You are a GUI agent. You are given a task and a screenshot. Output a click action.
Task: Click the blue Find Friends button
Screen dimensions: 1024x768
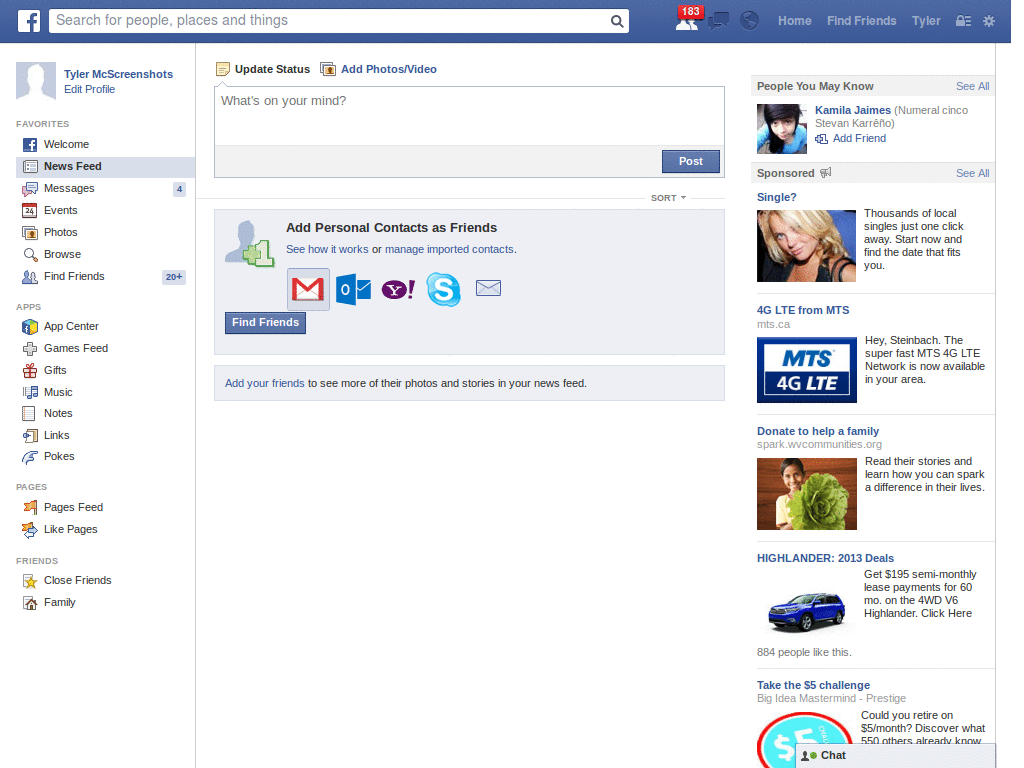pos(265,323)
